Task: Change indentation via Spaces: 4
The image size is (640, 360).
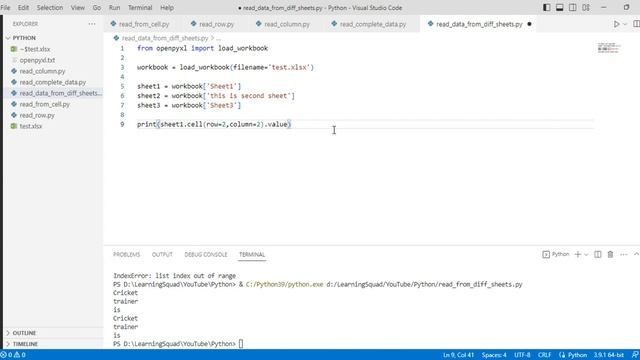Action: pyautogui.click(x=494, y=355)
